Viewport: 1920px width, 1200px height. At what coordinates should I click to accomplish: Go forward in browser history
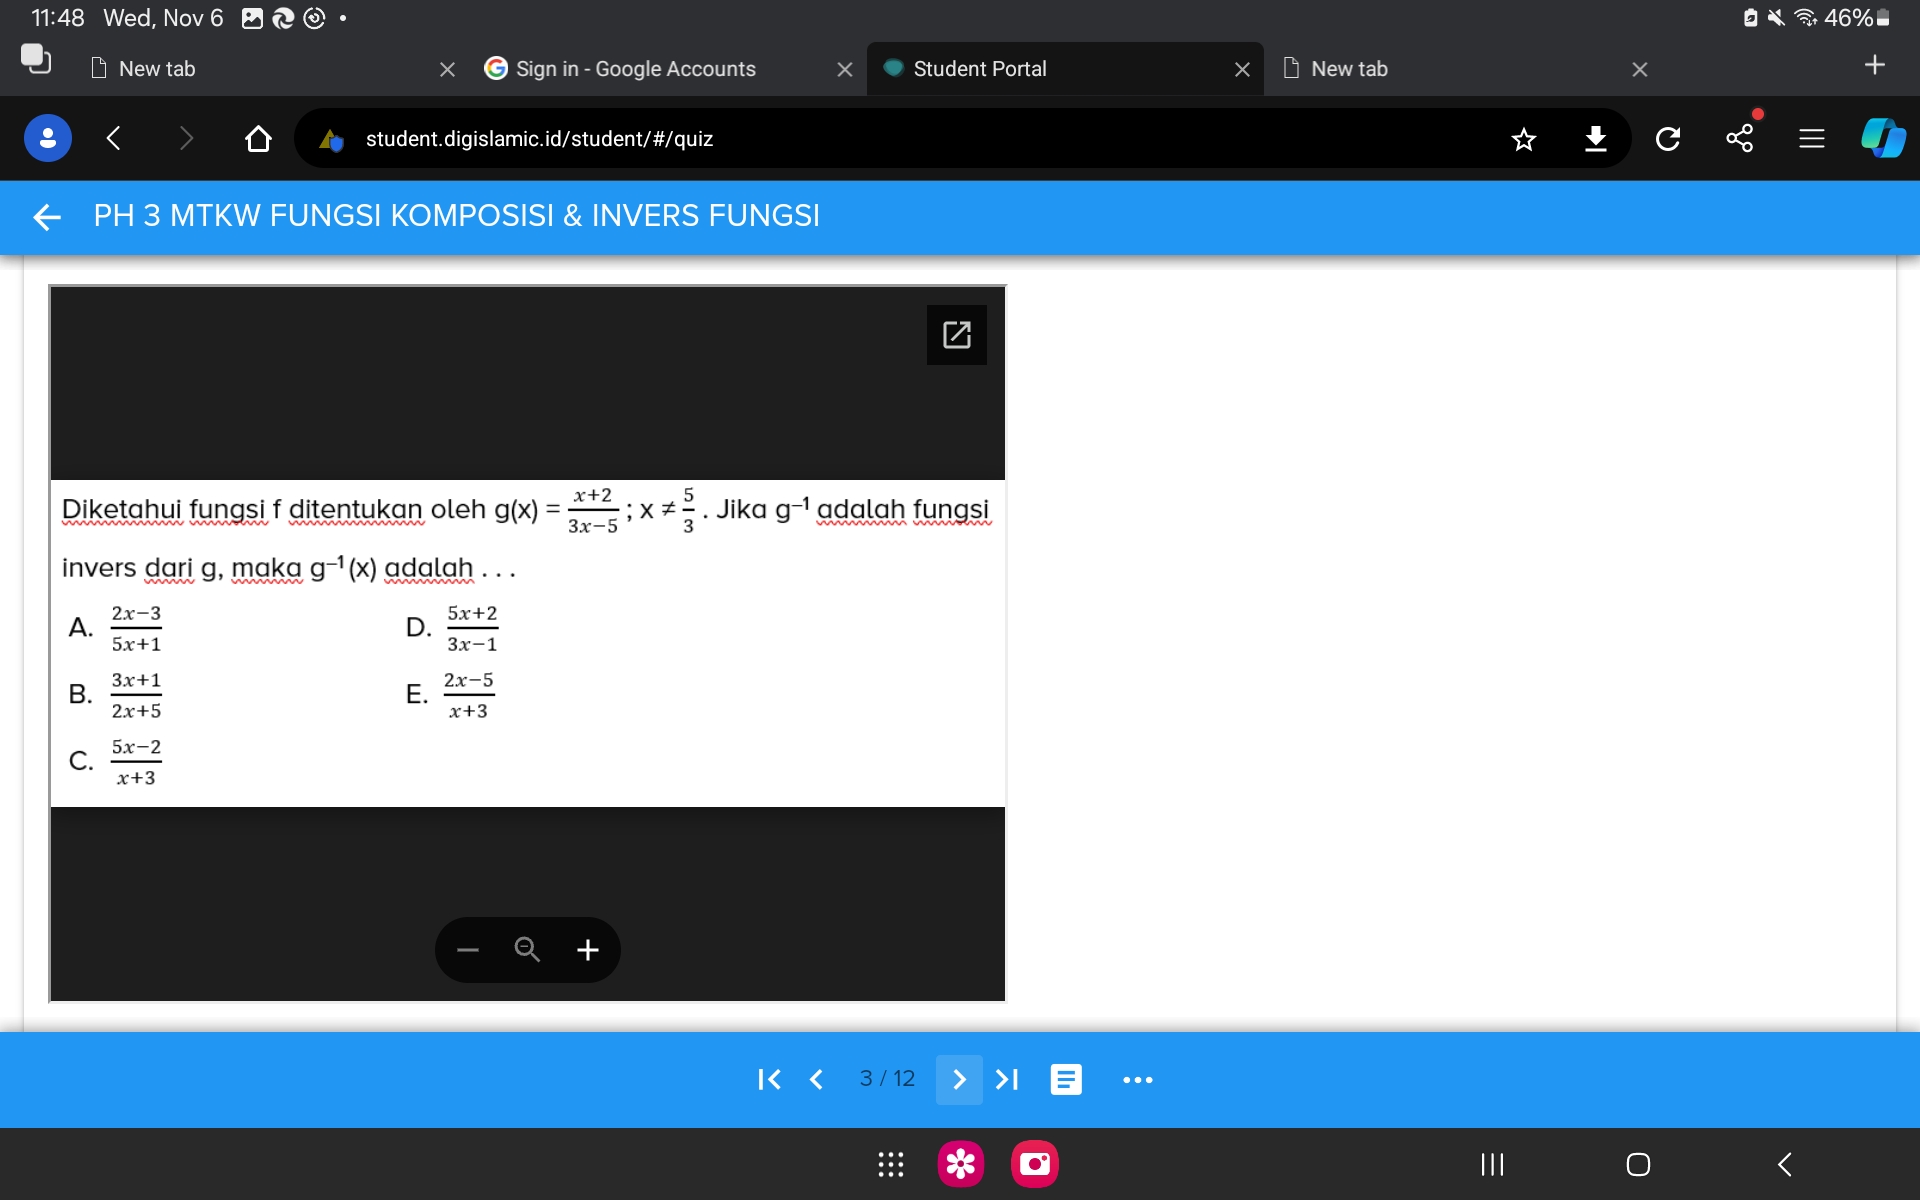coord(185,138)
